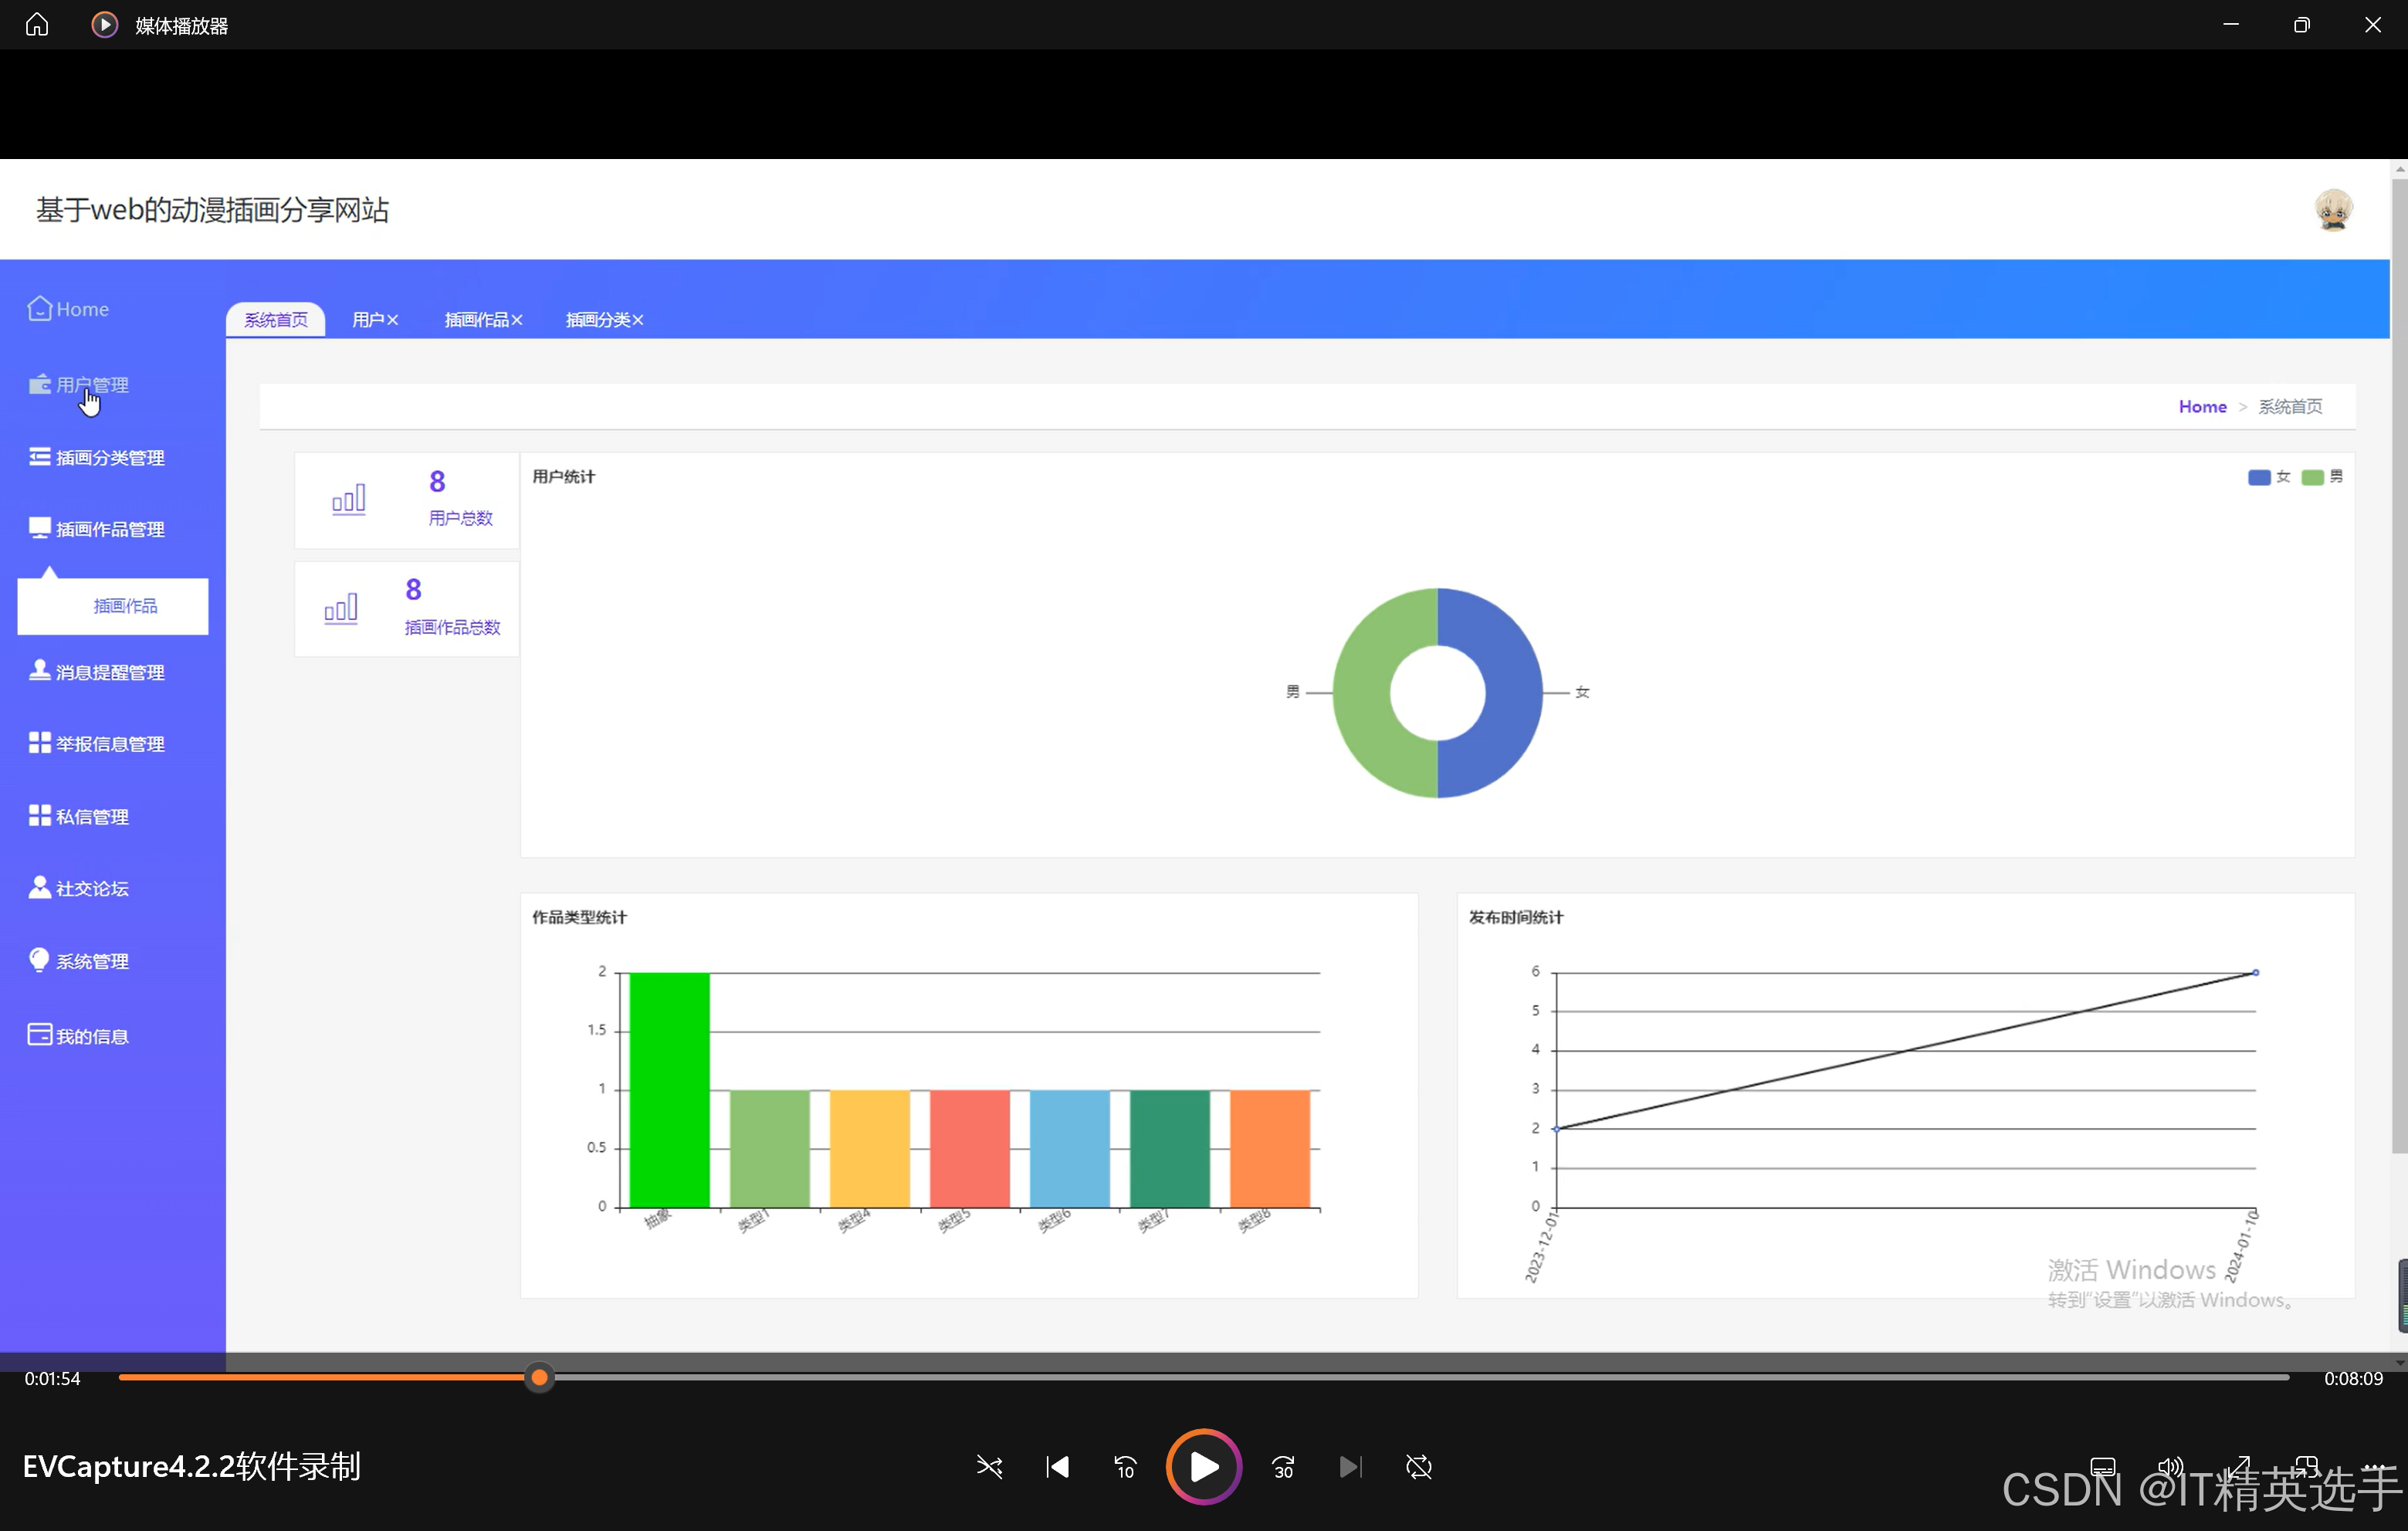The image size is (2408, 1531).
Task: Click the 类型8 orange bar
Action: (1270, 1149)
